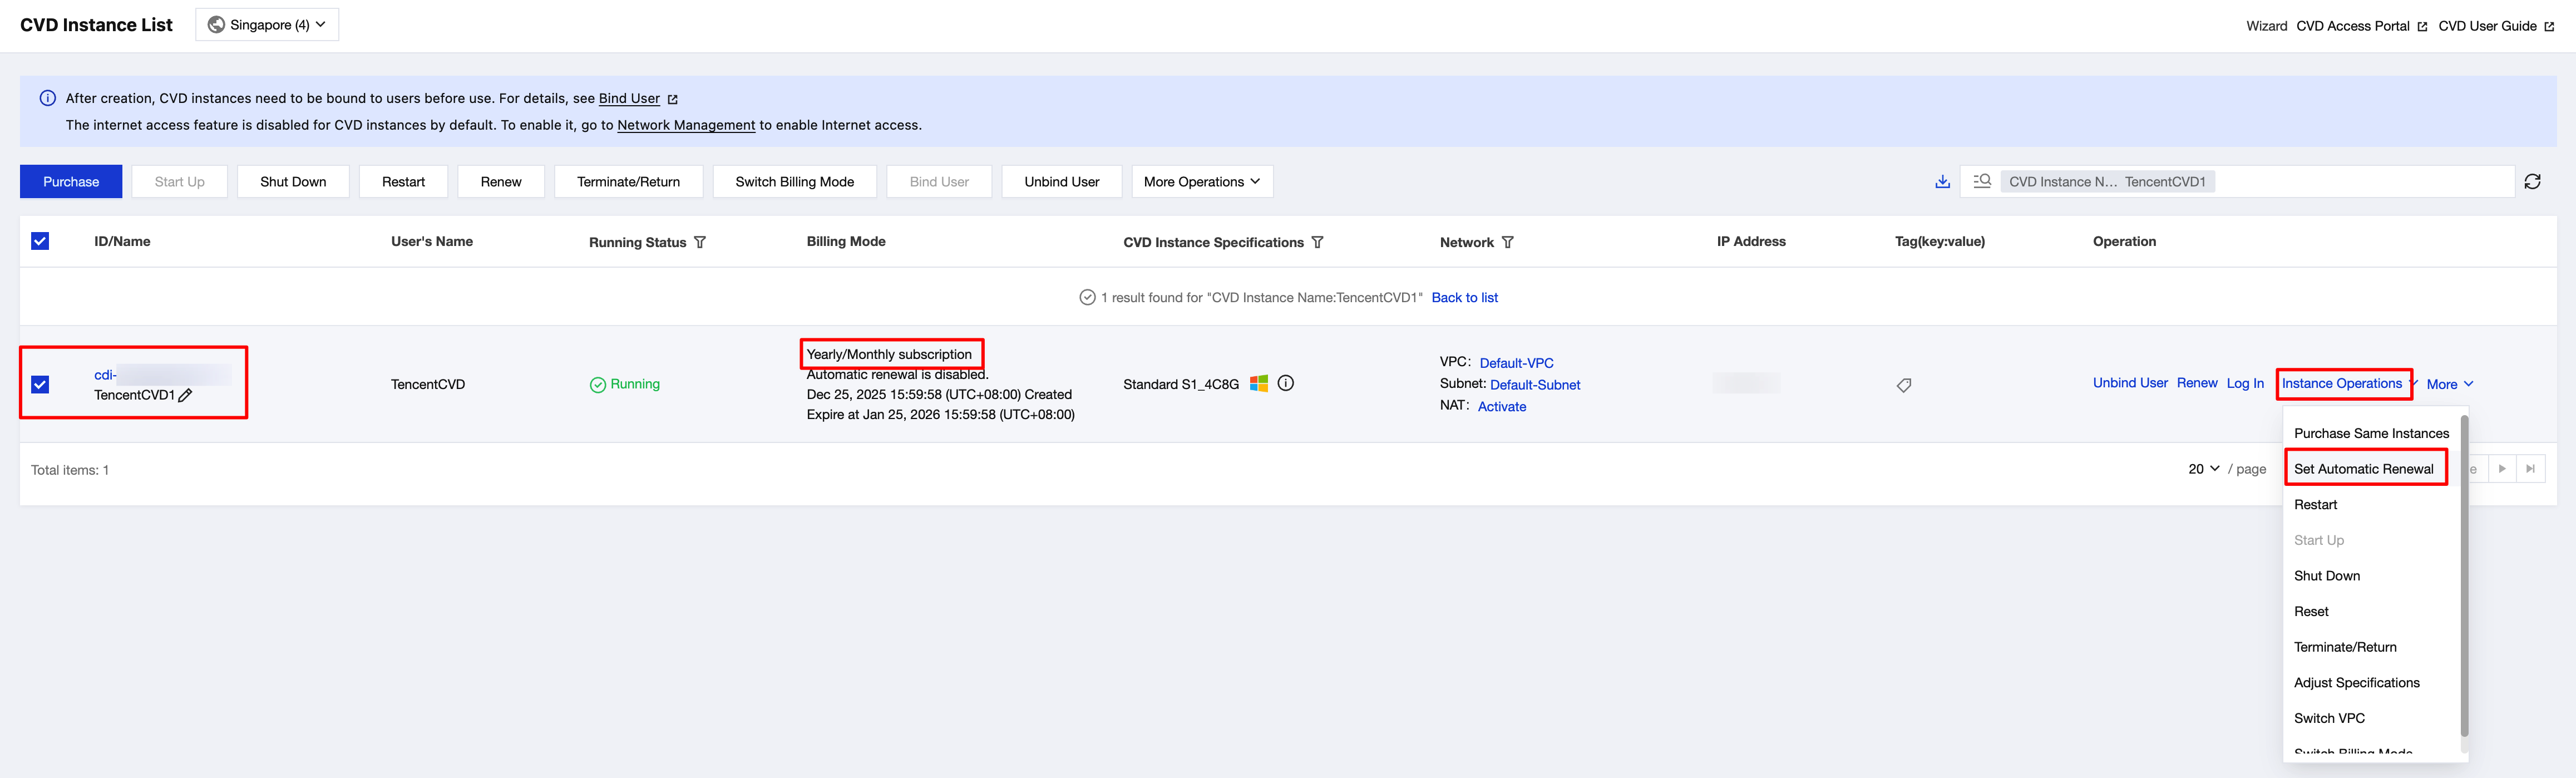This screenshot has width=2576, height=778.
Task: Click the pencil edit icon beside TencentCVD1
Action: (x=185, y=395)
